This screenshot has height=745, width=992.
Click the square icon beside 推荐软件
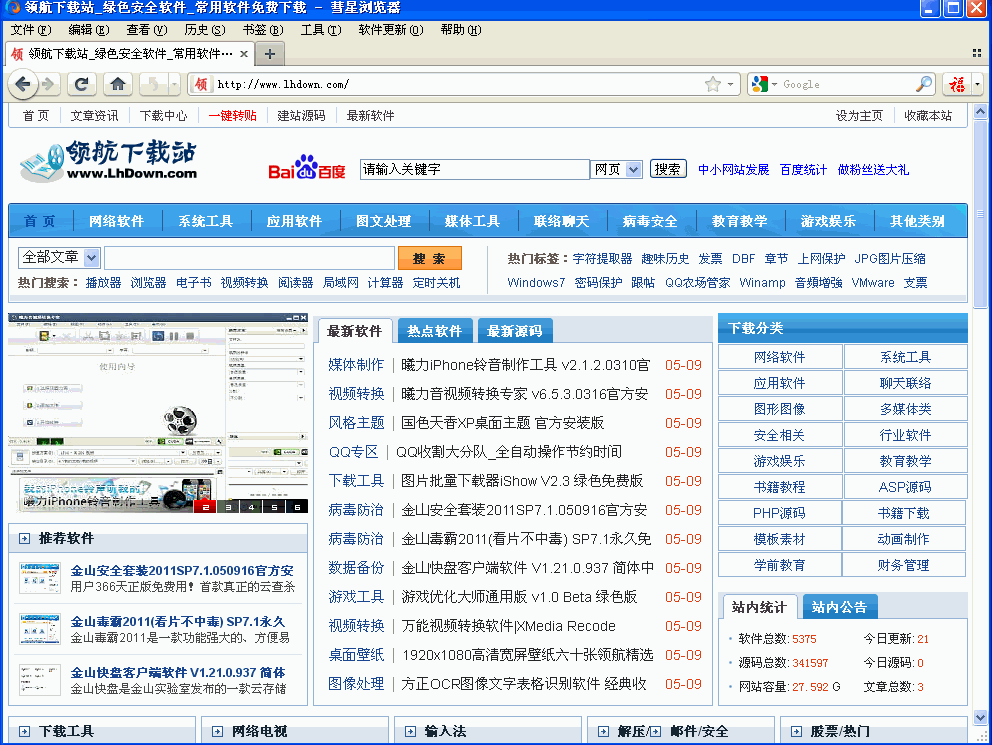tap(24, 538)
